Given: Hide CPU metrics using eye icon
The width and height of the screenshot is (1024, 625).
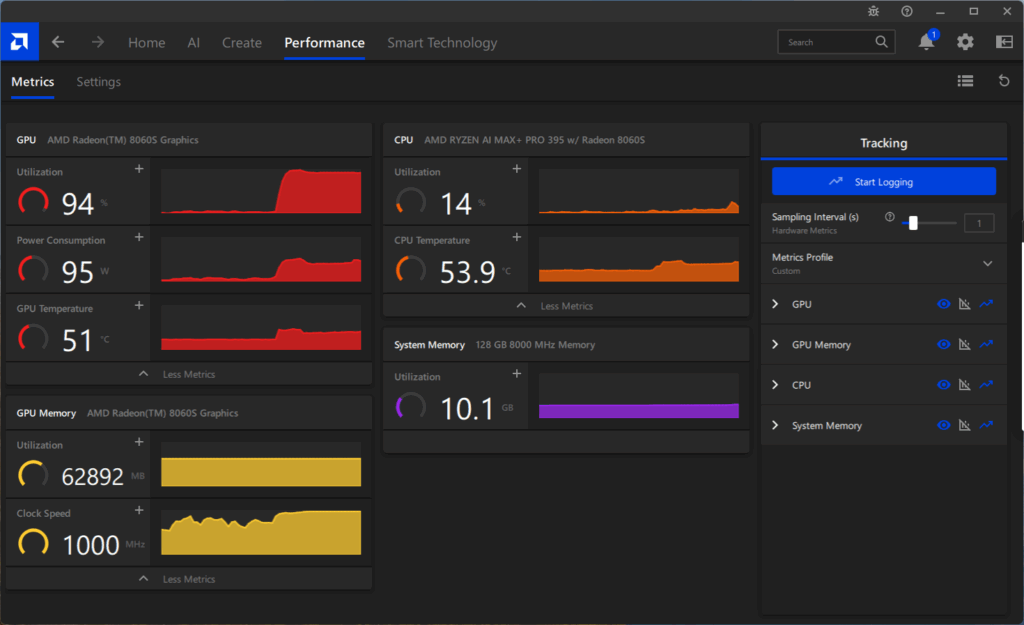Looking at the screenshot, I should click(943, 385).
